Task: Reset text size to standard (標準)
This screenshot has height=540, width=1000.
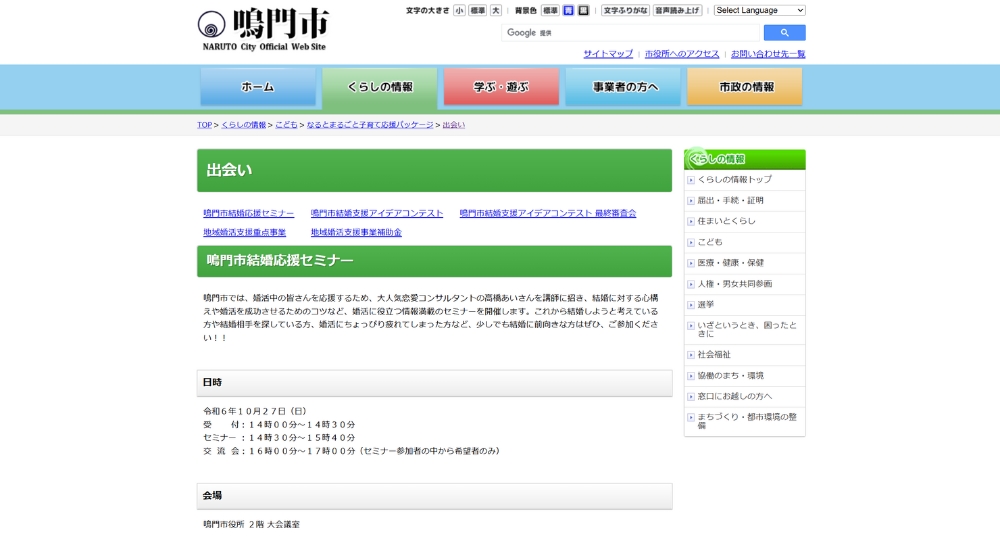Action: click(x=478, y=10)
